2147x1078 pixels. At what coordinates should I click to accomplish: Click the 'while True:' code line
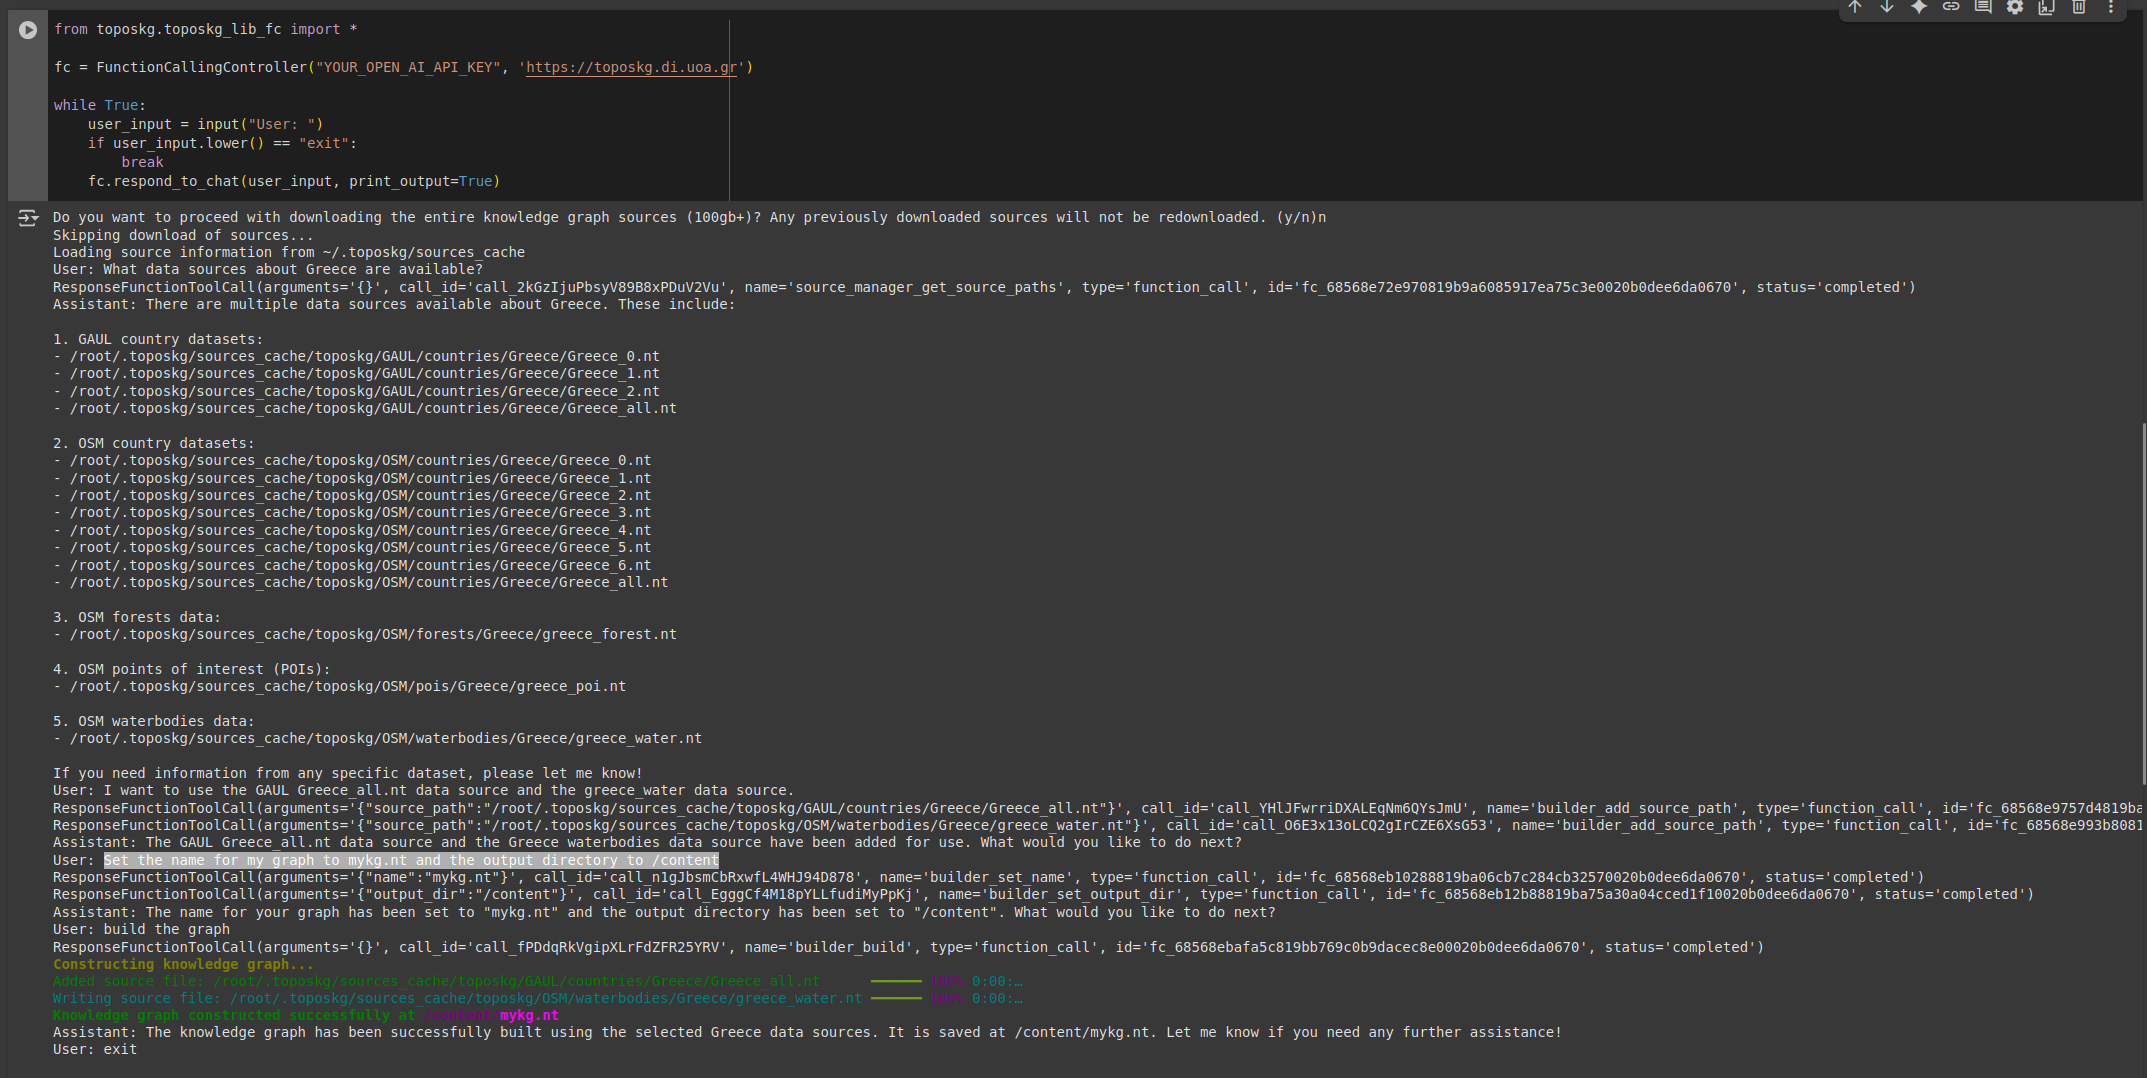click(100, 106)
